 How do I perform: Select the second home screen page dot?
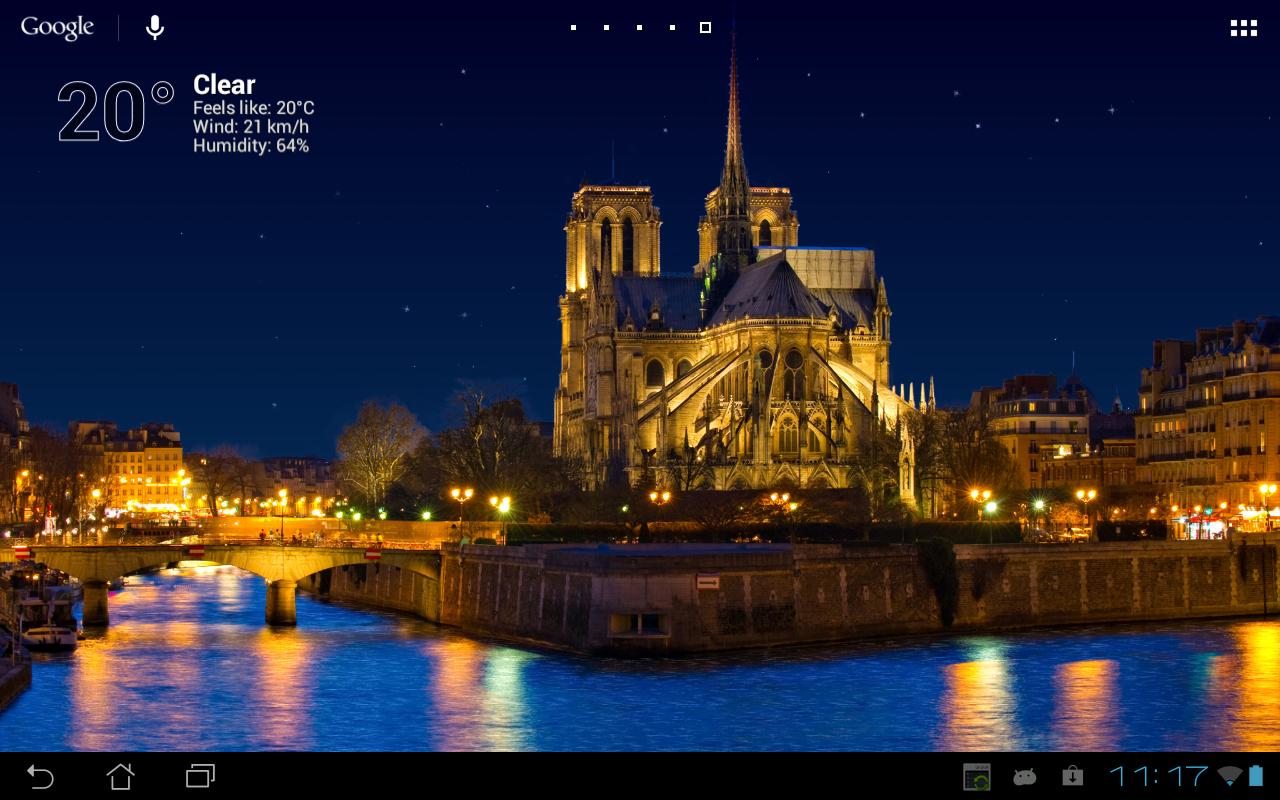[x=606, y=28]
